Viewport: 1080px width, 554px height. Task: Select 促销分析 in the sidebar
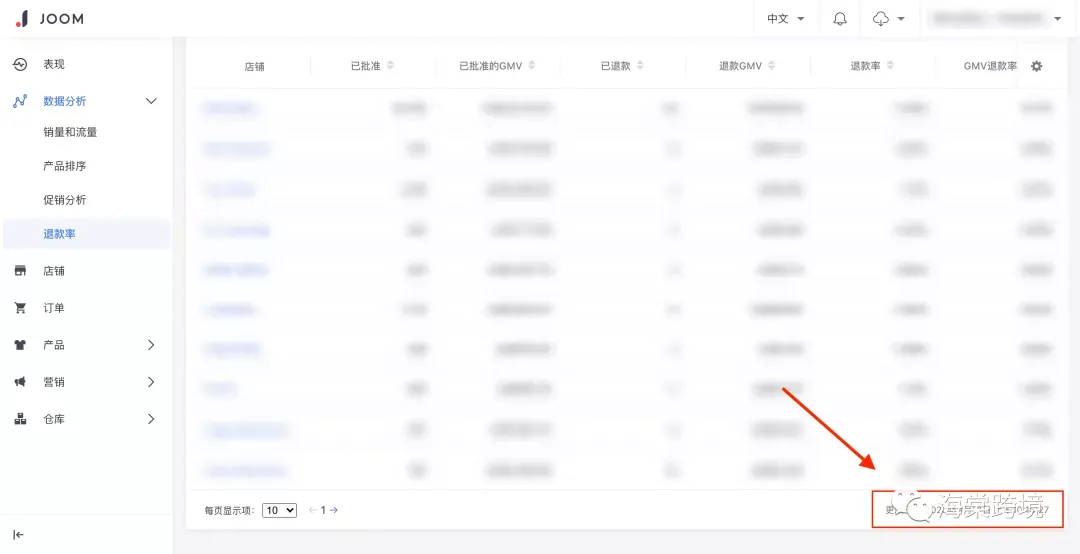pos(65,200)
